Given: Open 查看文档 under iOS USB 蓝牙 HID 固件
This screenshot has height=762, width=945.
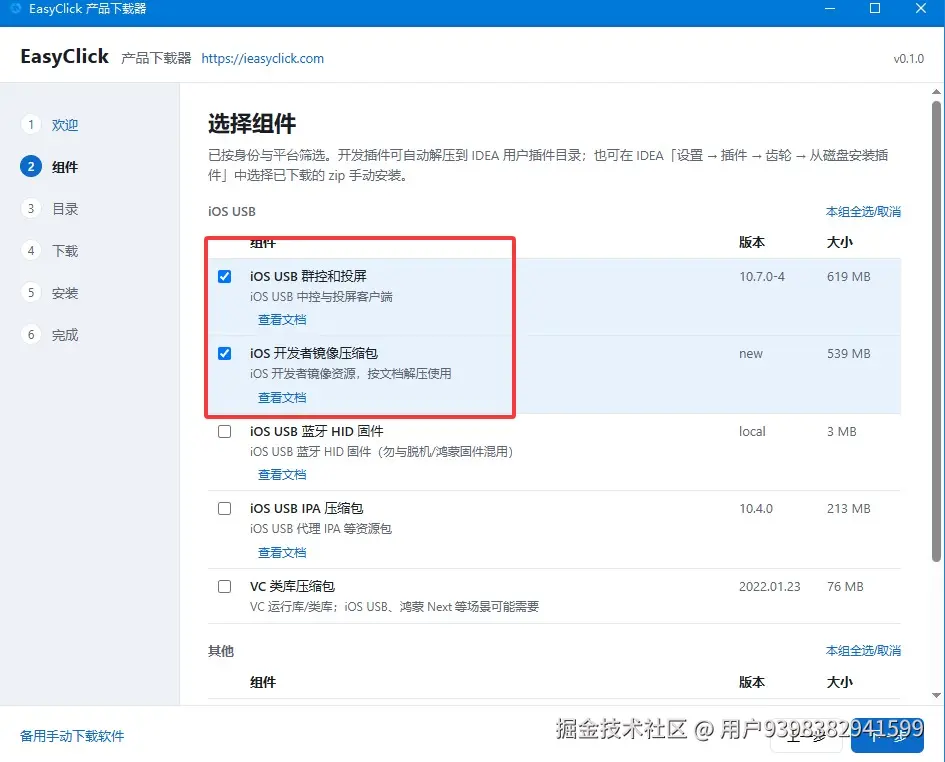Looking at the screenshot, I should (x=282, y=474).
